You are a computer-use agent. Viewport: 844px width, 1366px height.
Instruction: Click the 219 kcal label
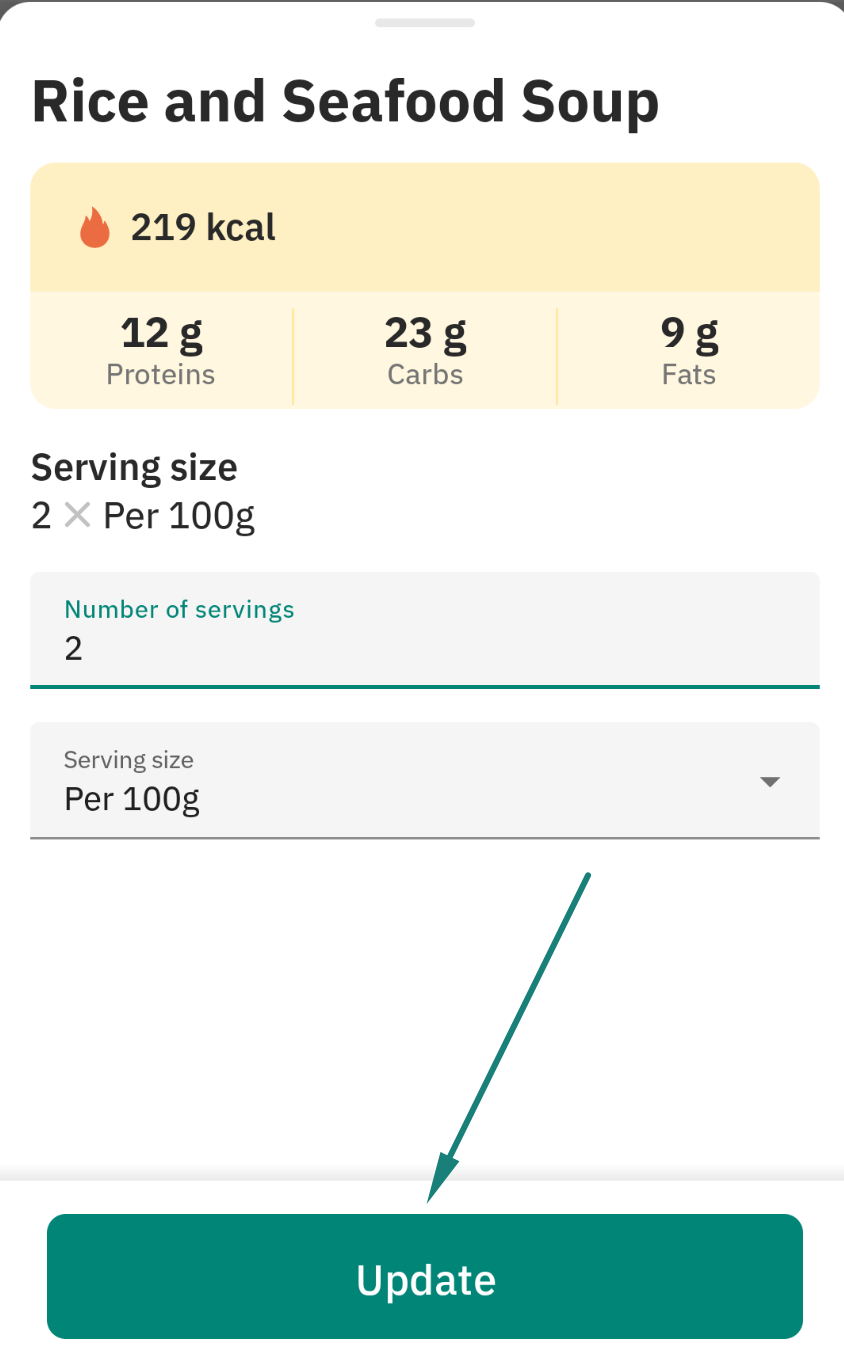203,228
